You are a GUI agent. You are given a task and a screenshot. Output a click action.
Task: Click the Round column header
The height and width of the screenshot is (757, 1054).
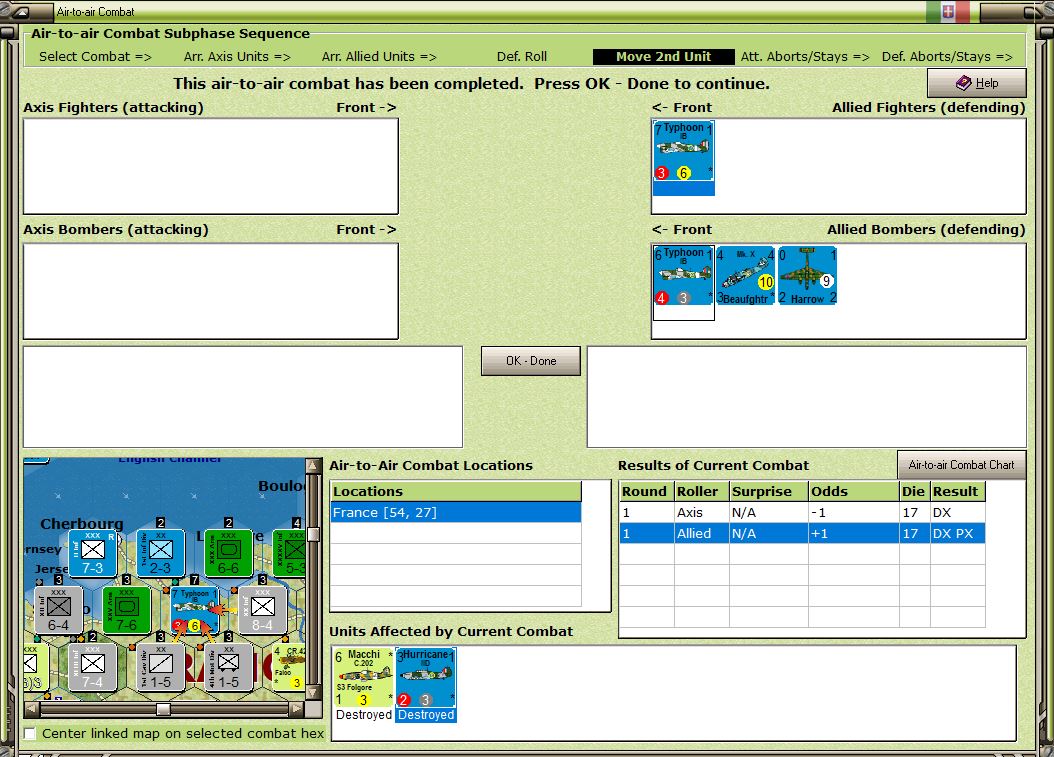[x=646, y=491]
